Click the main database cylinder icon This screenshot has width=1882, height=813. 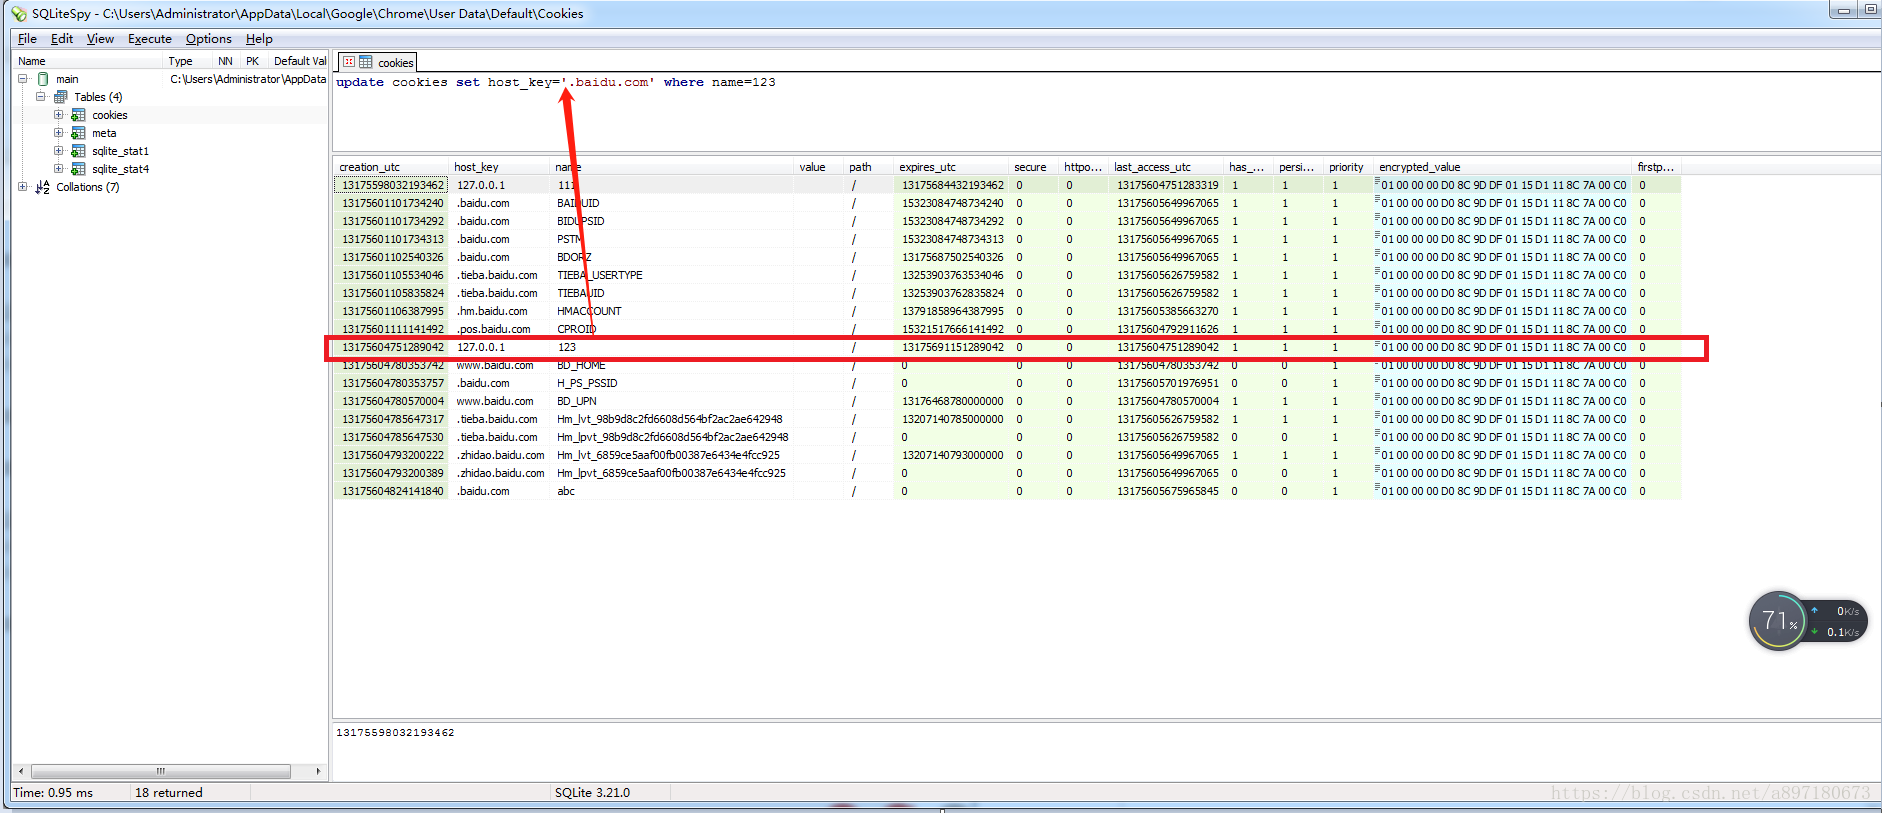tap(43, 79)
